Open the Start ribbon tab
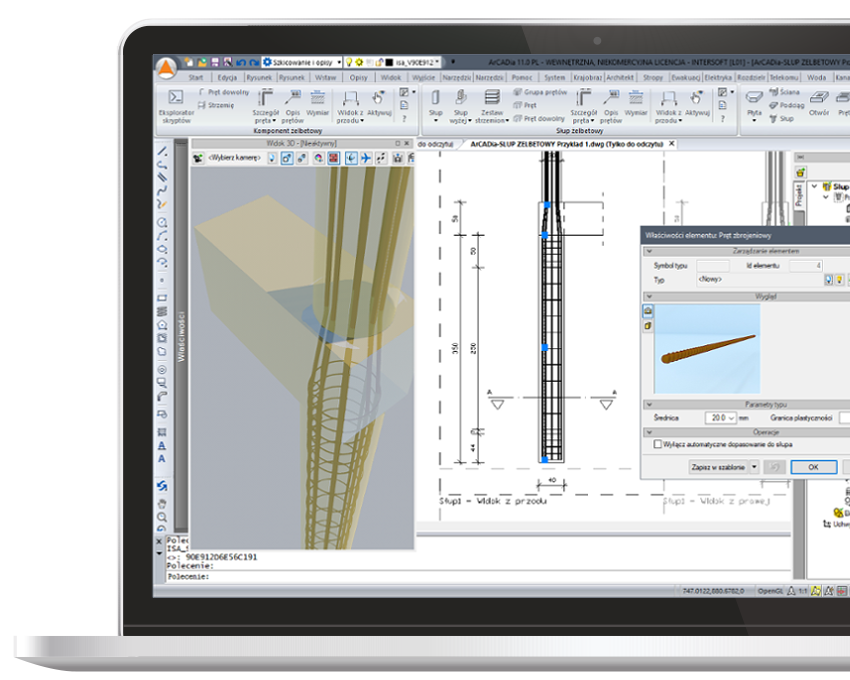This screenshot has width=850, height=680. point(196,78)
